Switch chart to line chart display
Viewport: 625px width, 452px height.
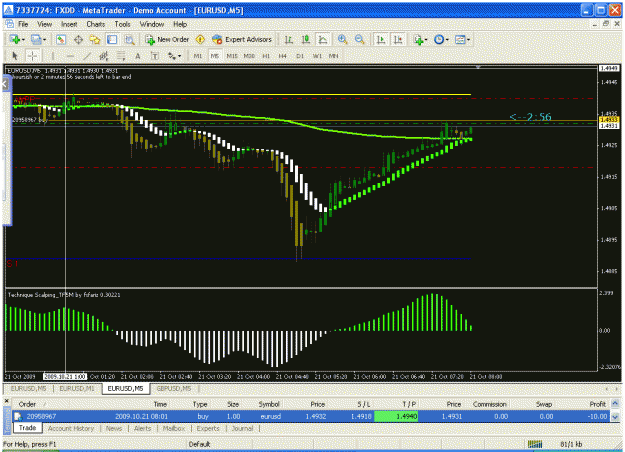323,39
